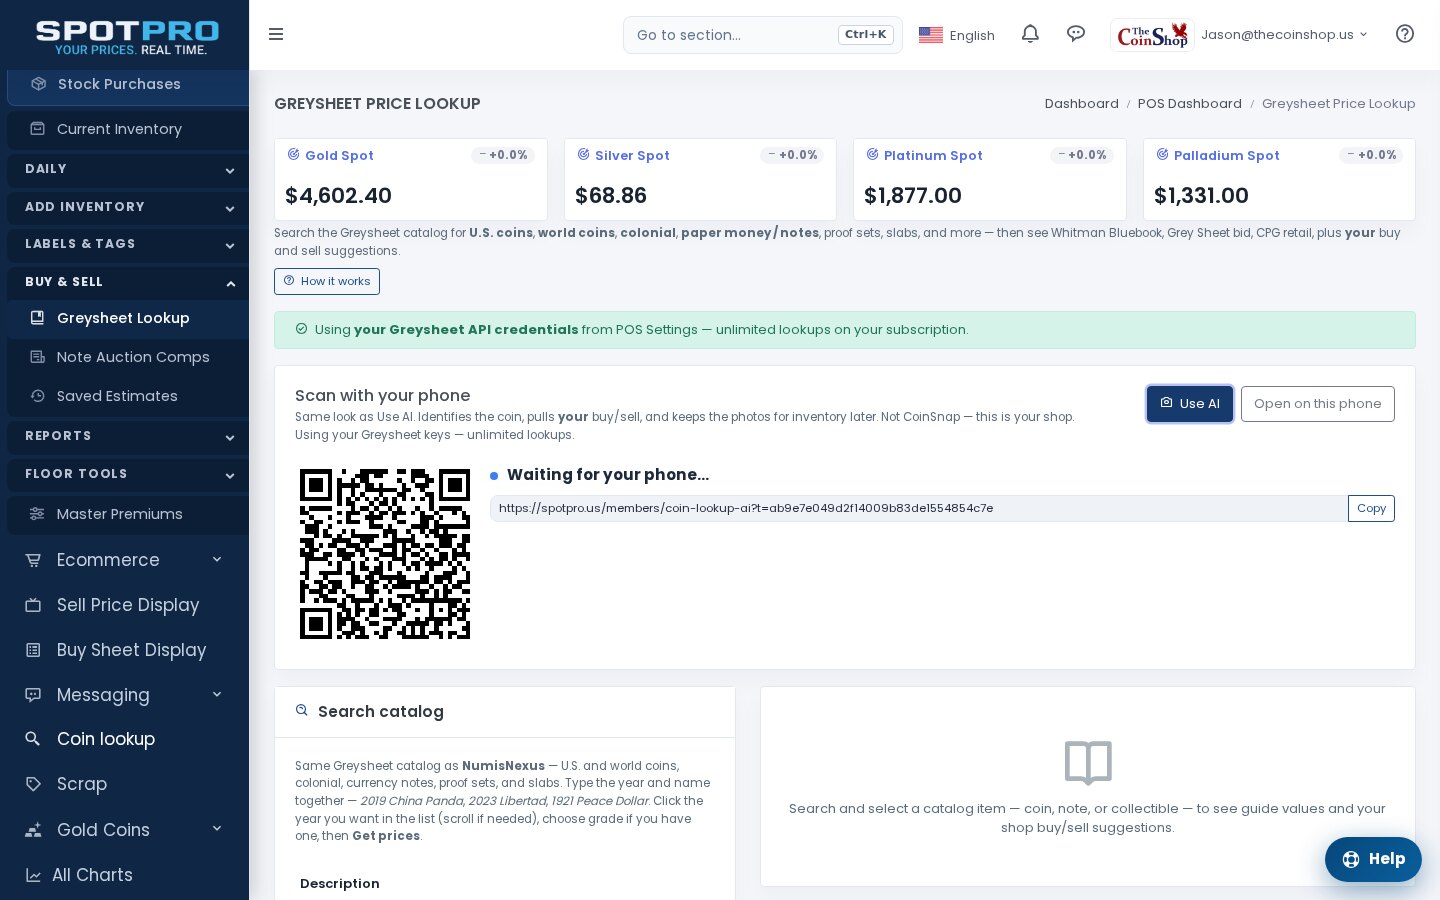The width and height of the screenshot is (1440, 900).
Task: Open the chat messages icon
Action: pyautogui.click(x=1076, y=34)
